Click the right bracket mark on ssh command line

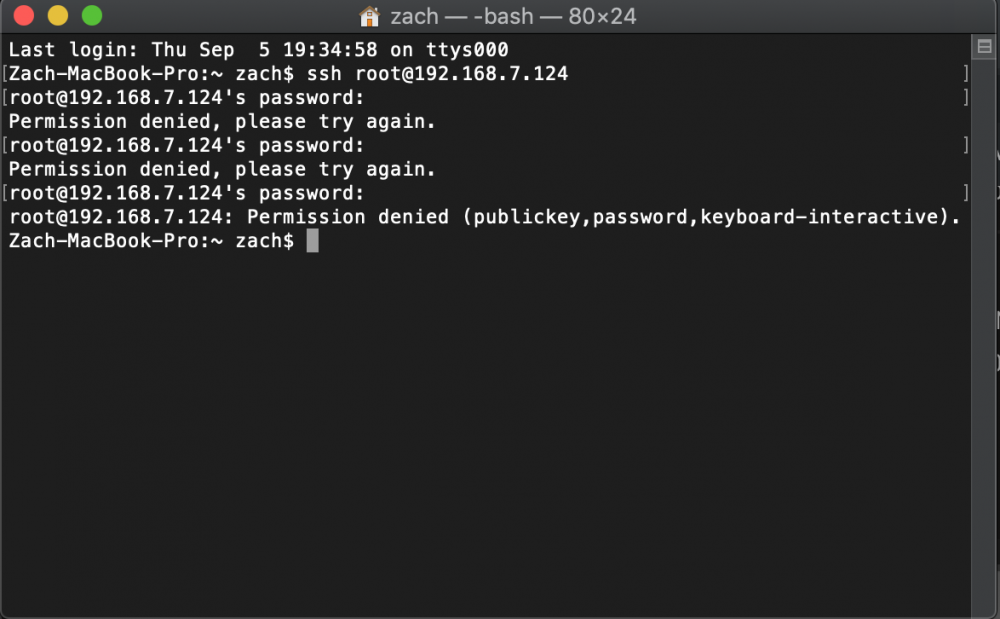[966, 73]
